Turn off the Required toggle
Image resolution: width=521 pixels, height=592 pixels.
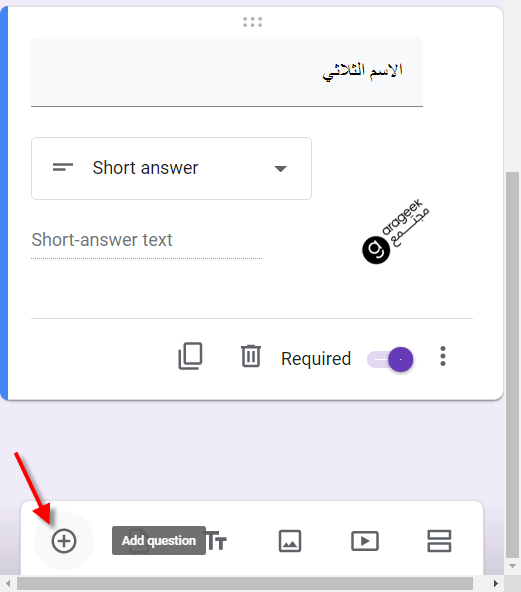tap(390, 359)
